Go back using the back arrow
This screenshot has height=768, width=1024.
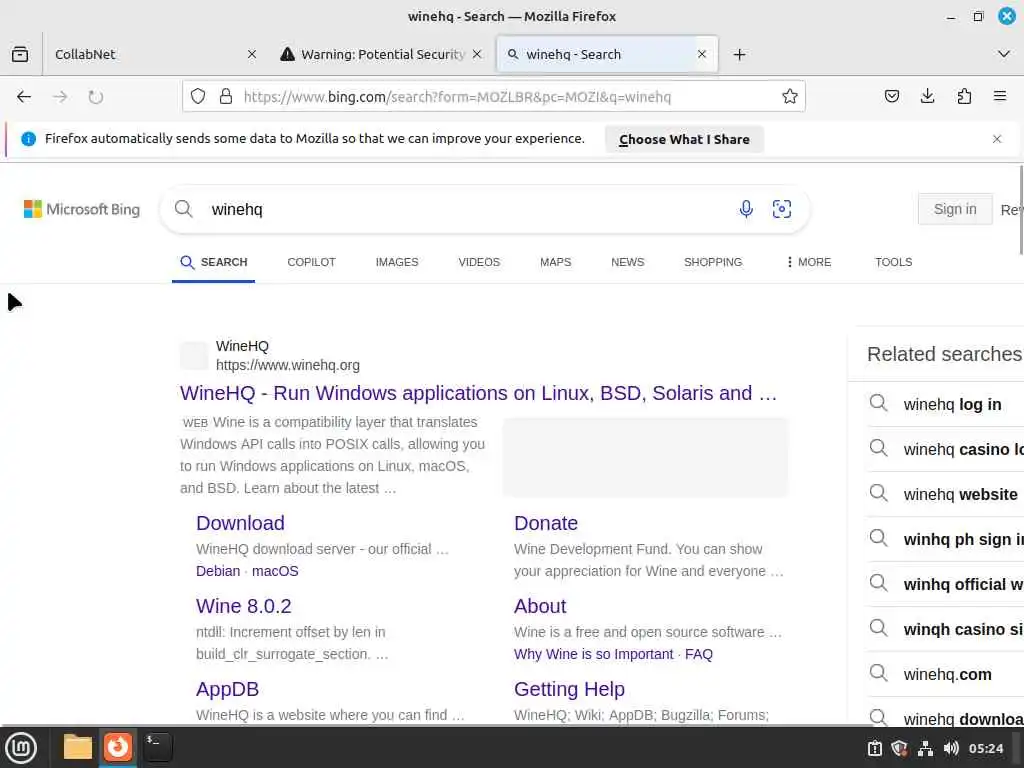point(24,97)
